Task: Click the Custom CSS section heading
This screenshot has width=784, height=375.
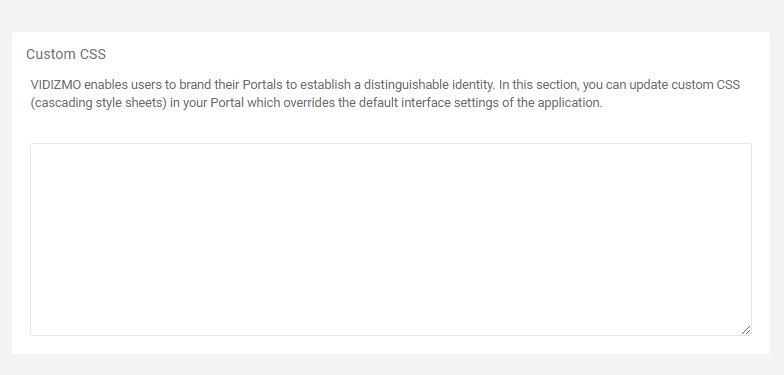Action: click(x=66, y=54)
